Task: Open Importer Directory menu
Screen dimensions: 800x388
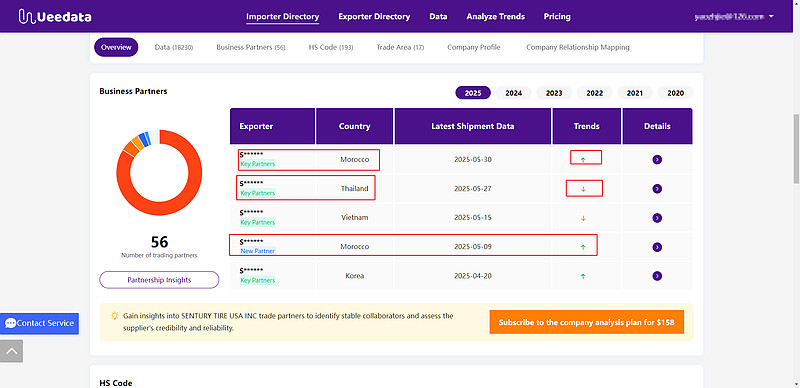Action: [283, 16]
